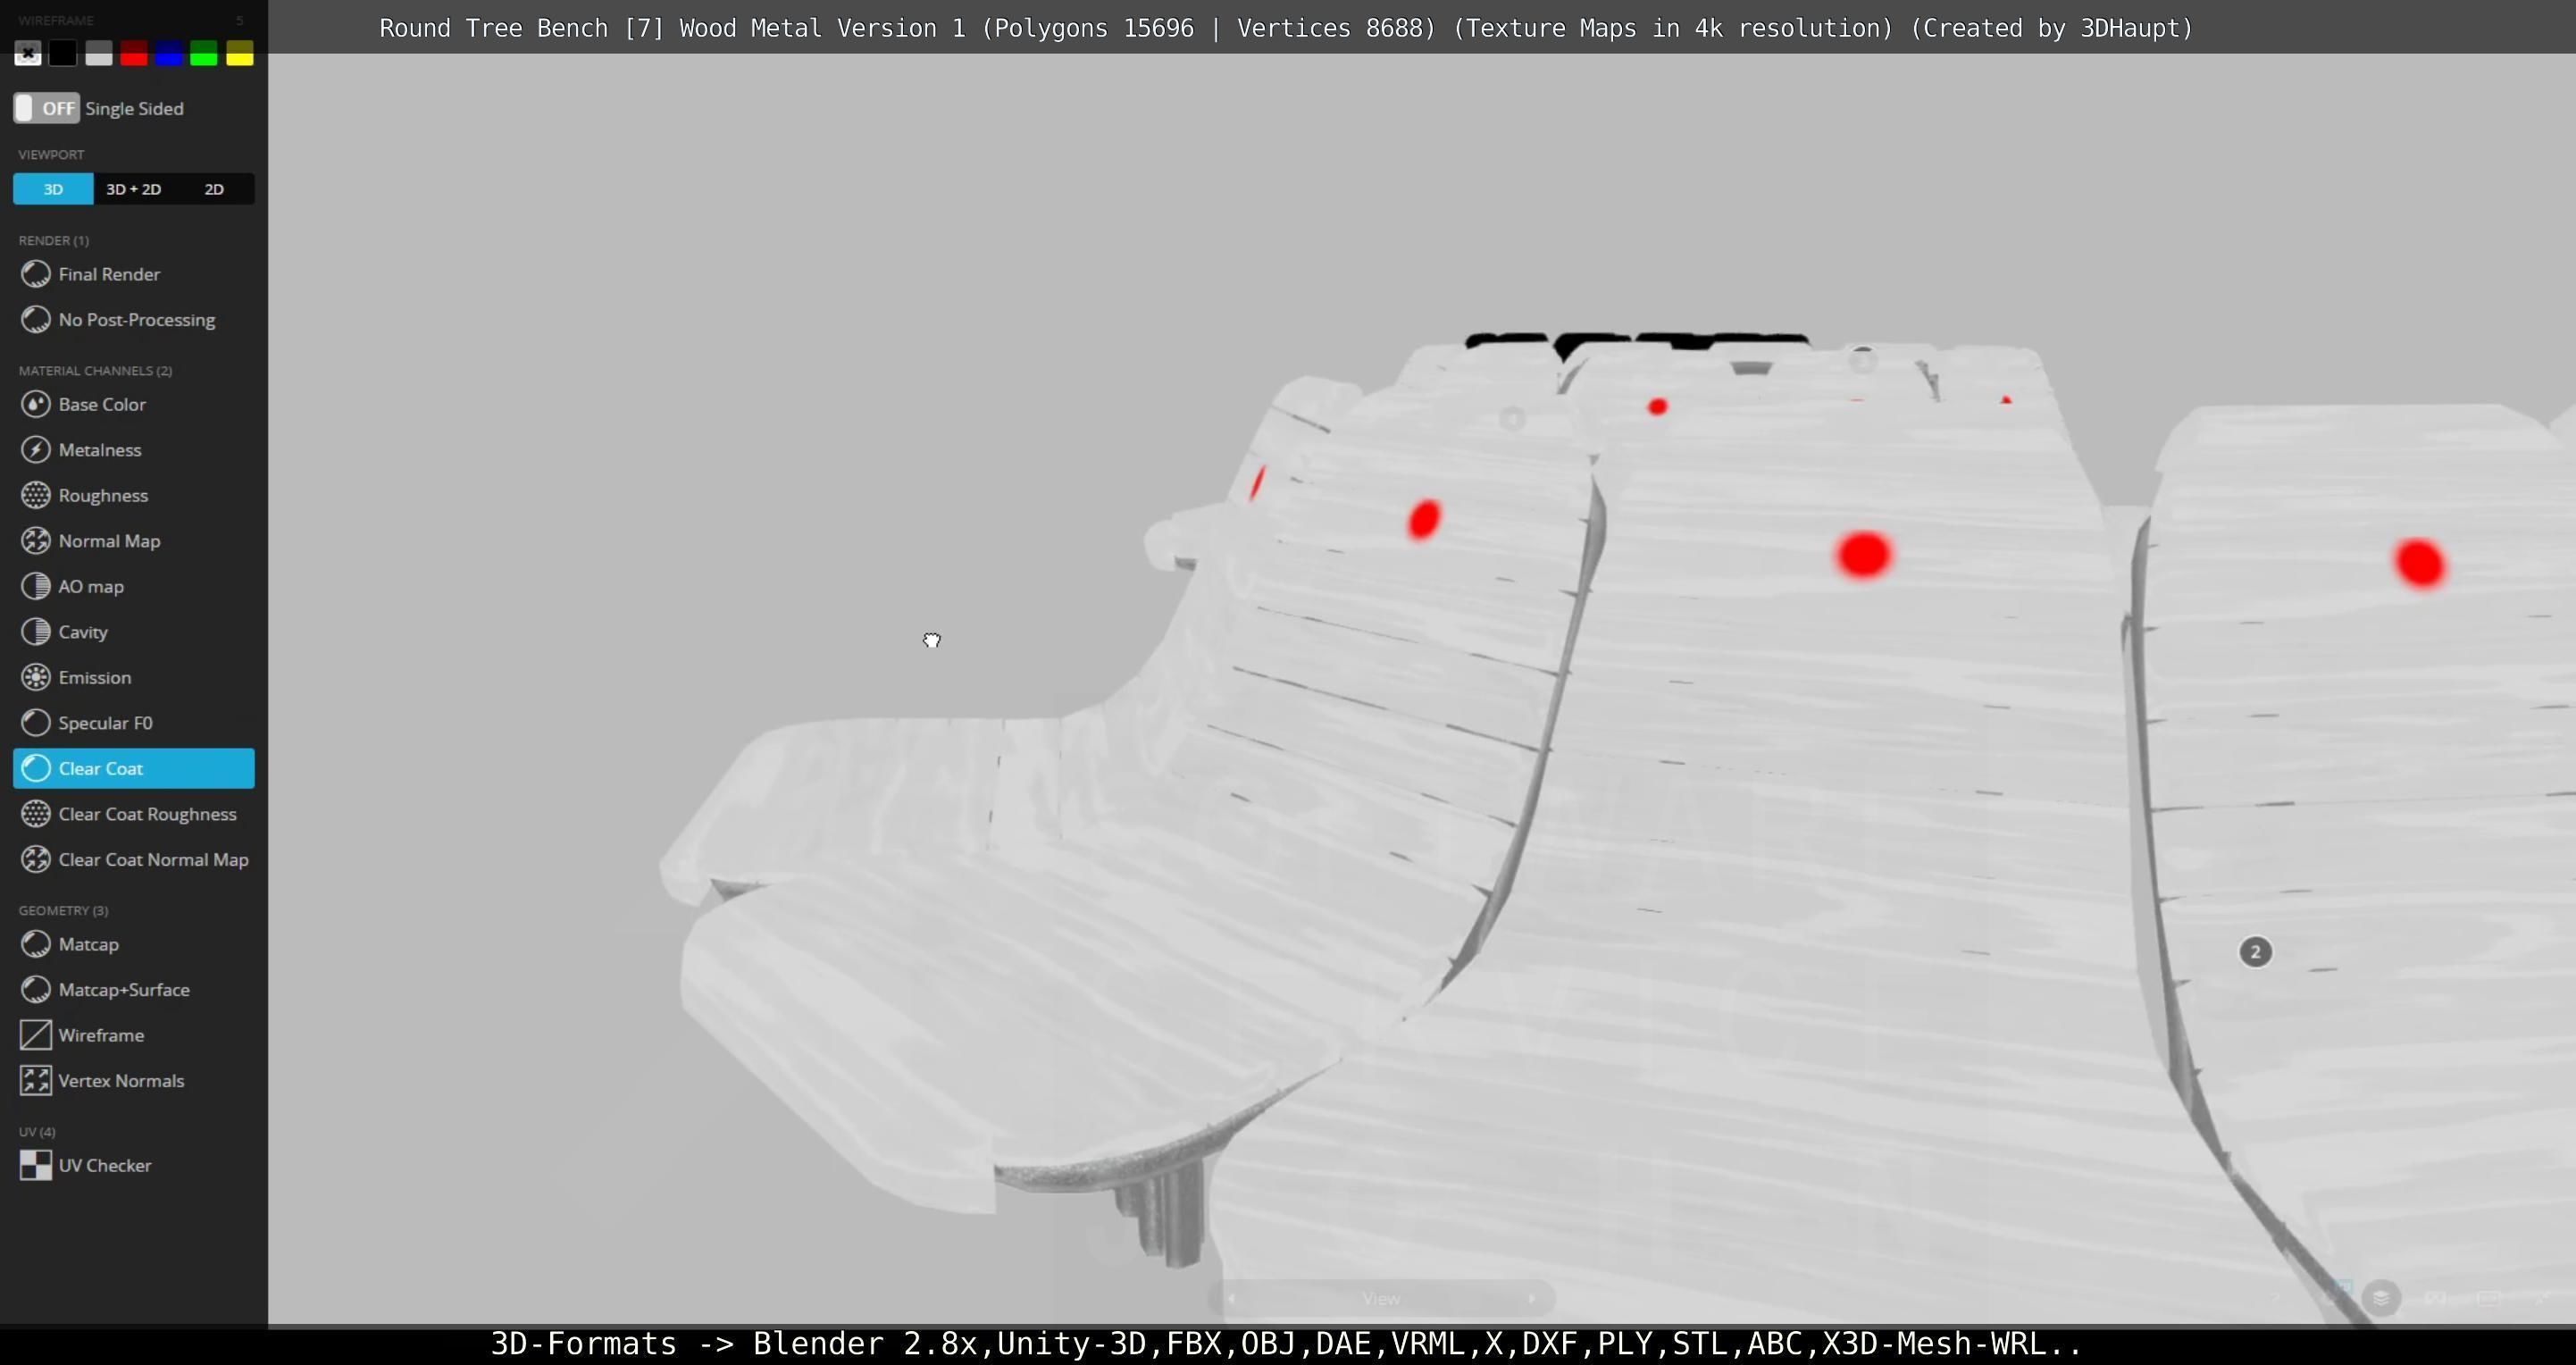Show Wireframe geometry mode
Screen dimensions: 2576x1365
pos(101,1035)
